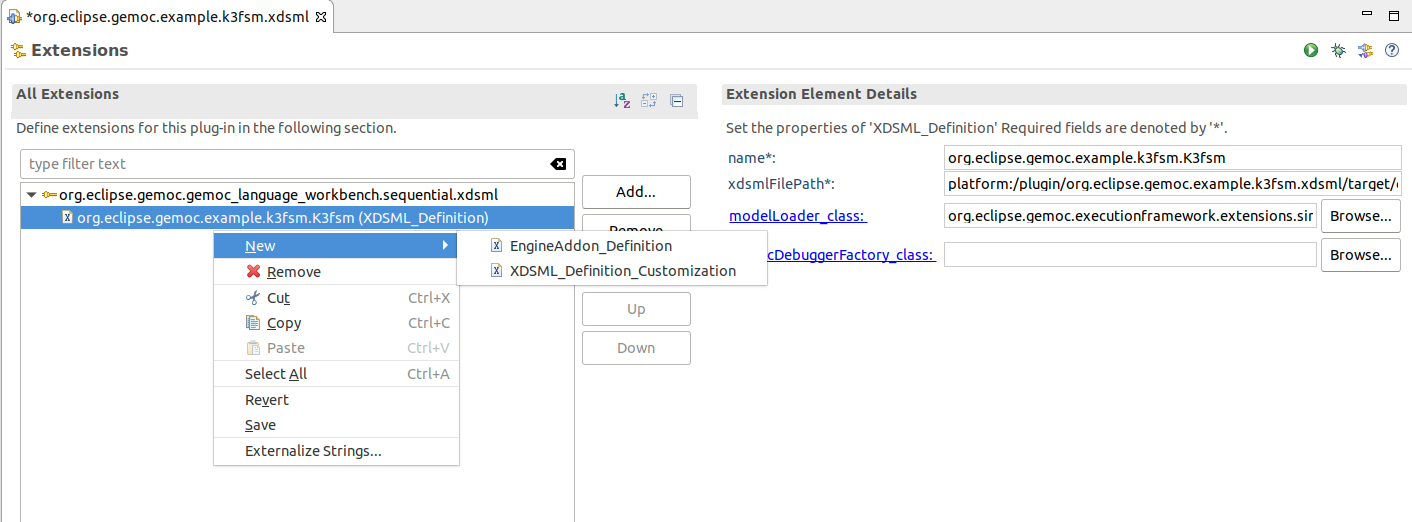Click the element icon of the K3fsm XDSML_Definition row
The width and height of the screenshot is (1412, 522).
click(67, 217)
